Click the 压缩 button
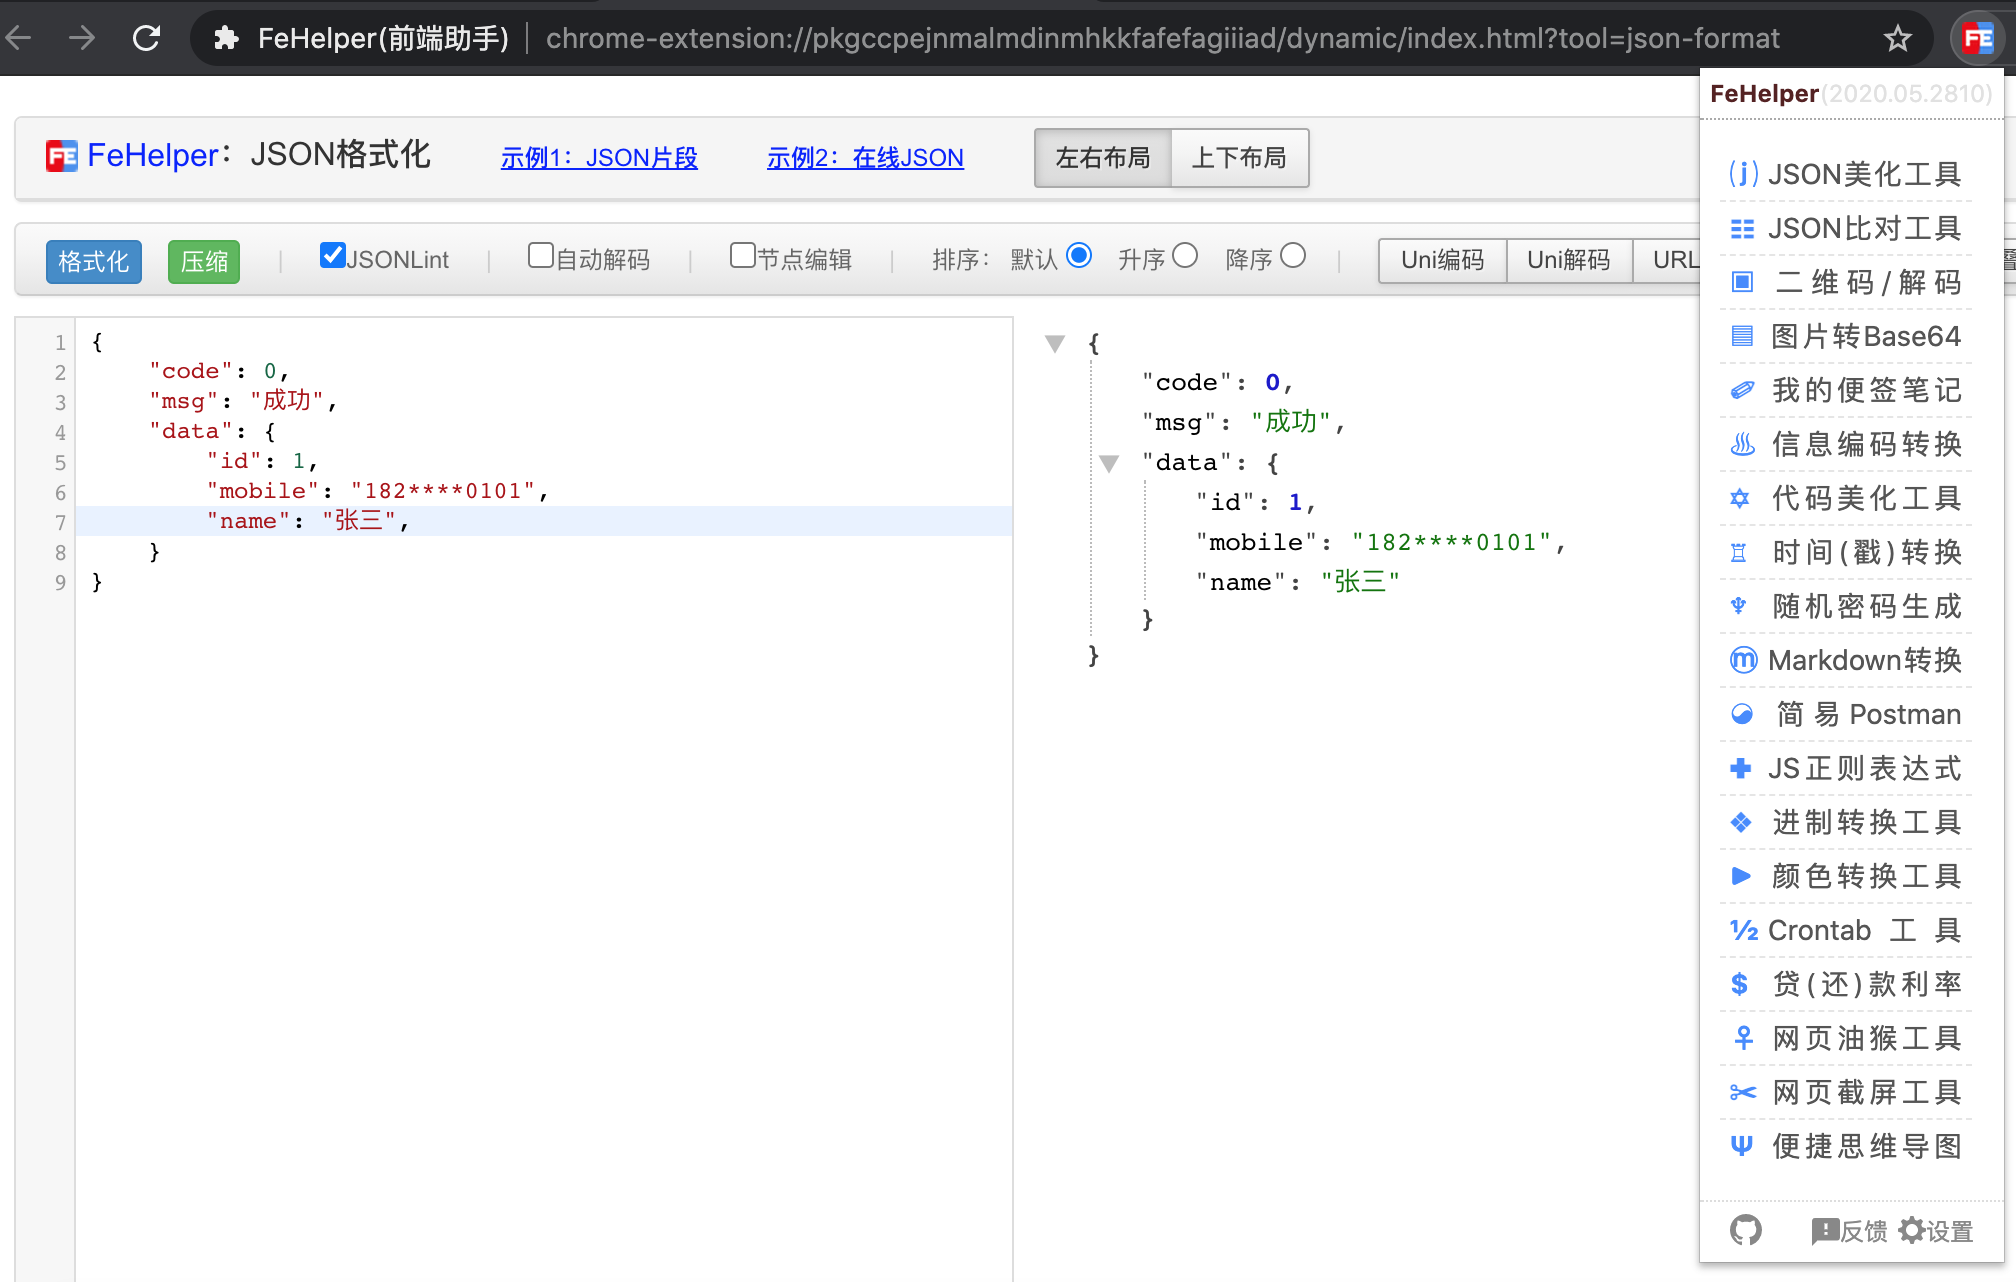Screen dimensions: 2016x1282 [x=204, y=262]
